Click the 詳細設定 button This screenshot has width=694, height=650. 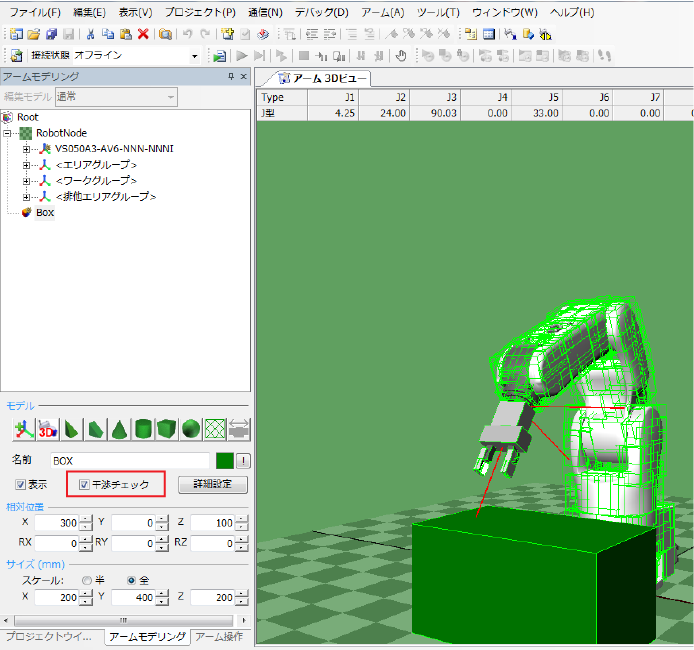coord(212,485)
